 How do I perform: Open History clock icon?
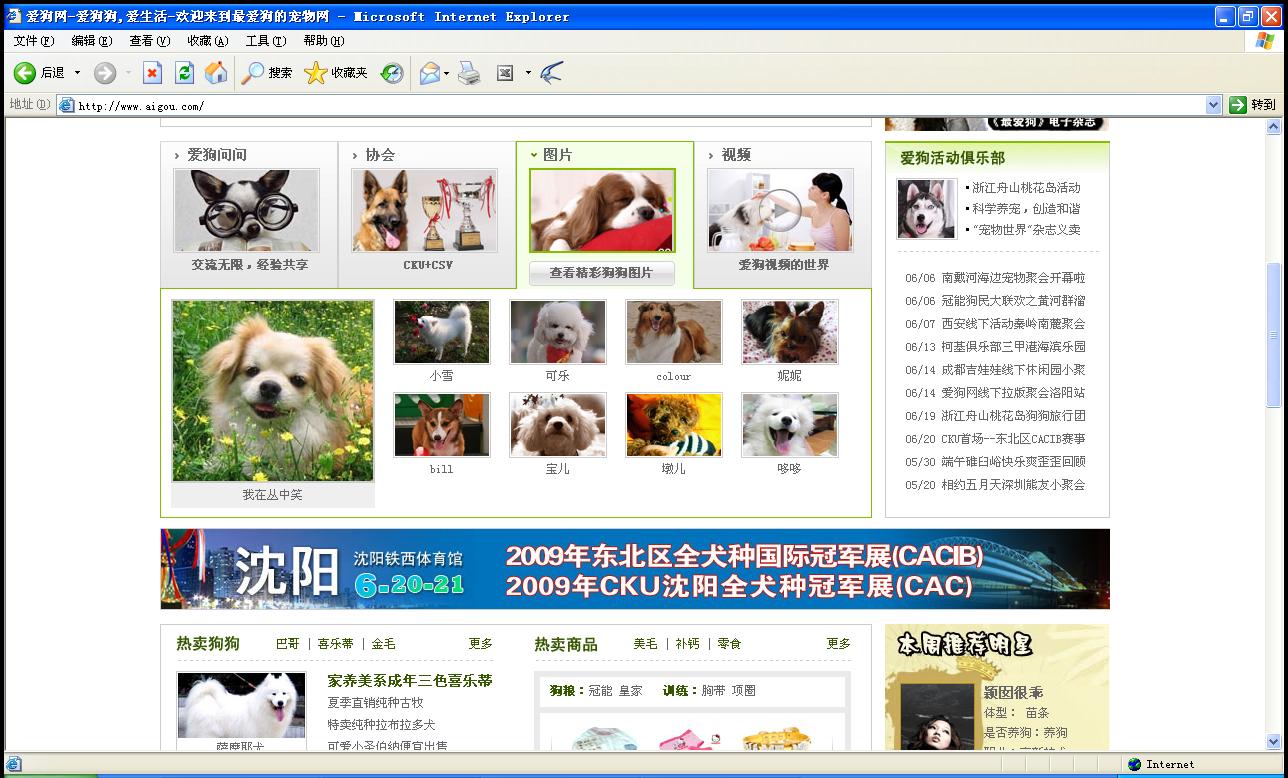coord(392,72)
